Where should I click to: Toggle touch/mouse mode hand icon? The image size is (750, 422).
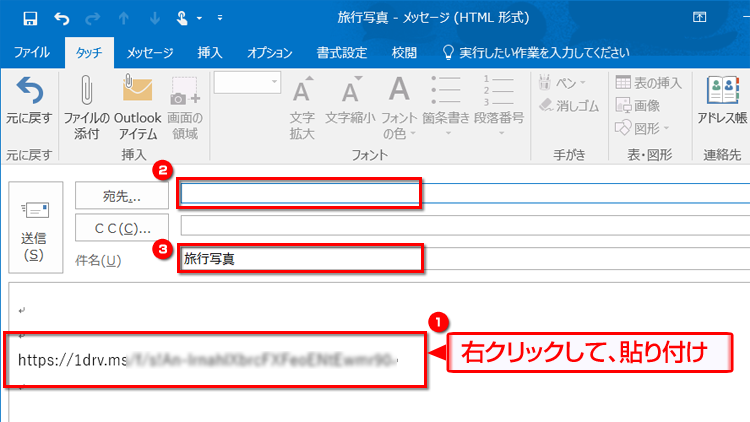pyautogui.click(x=182, y=18)
